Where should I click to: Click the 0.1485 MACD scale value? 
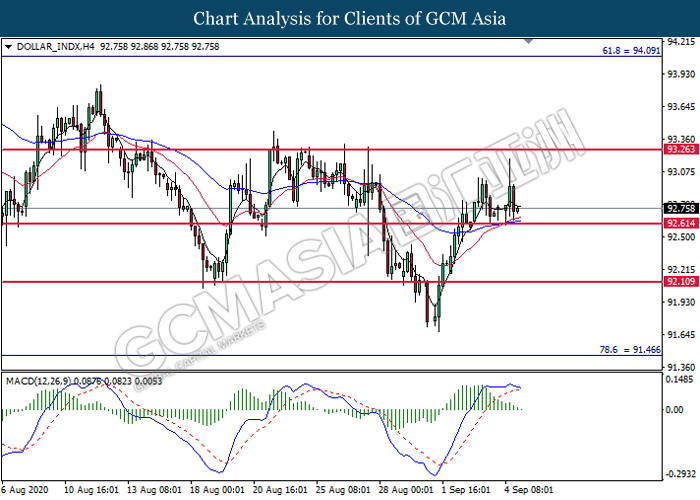pyautogui.click(x=679, y=379)
